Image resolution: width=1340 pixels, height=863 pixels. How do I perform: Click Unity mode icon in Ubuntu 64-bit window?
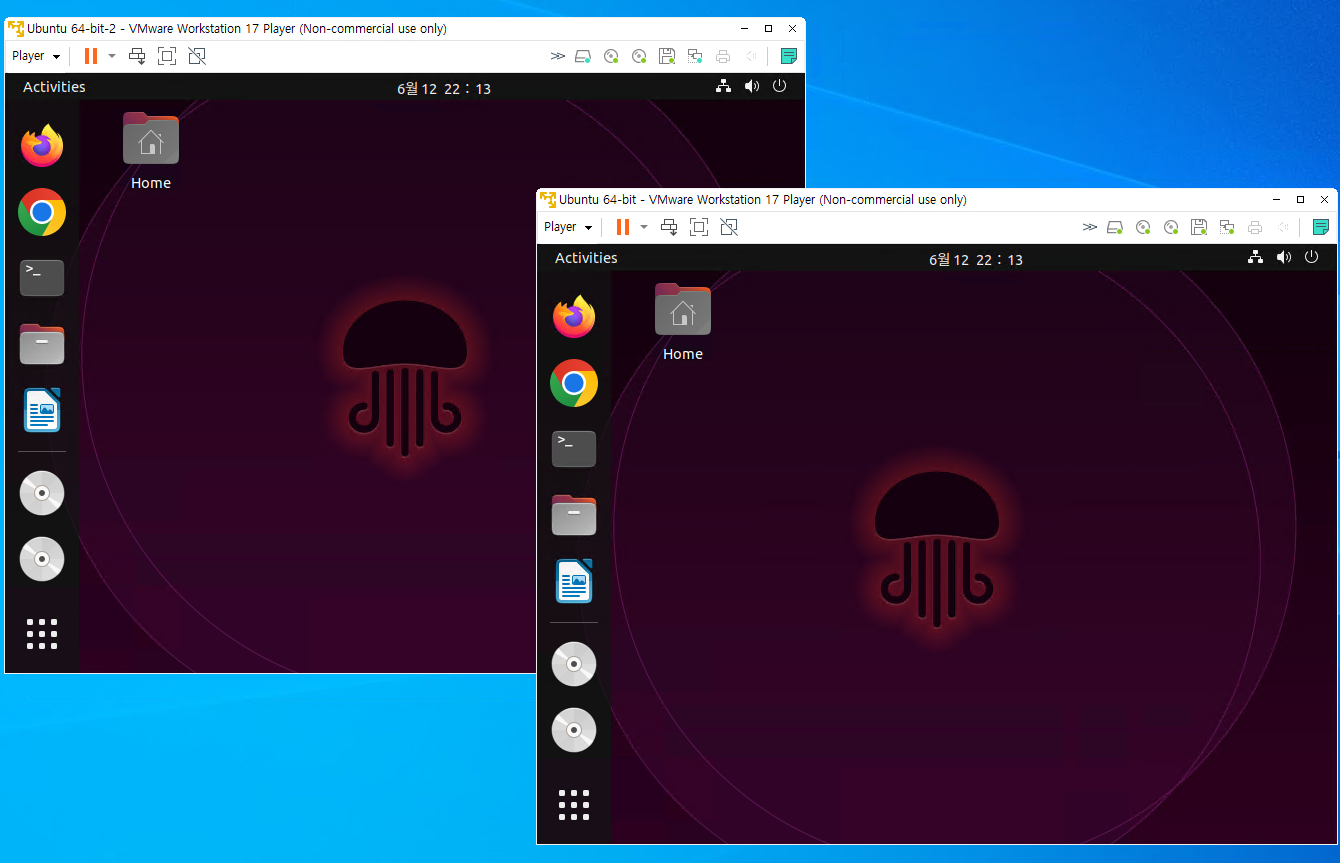(x=729, y=227)
